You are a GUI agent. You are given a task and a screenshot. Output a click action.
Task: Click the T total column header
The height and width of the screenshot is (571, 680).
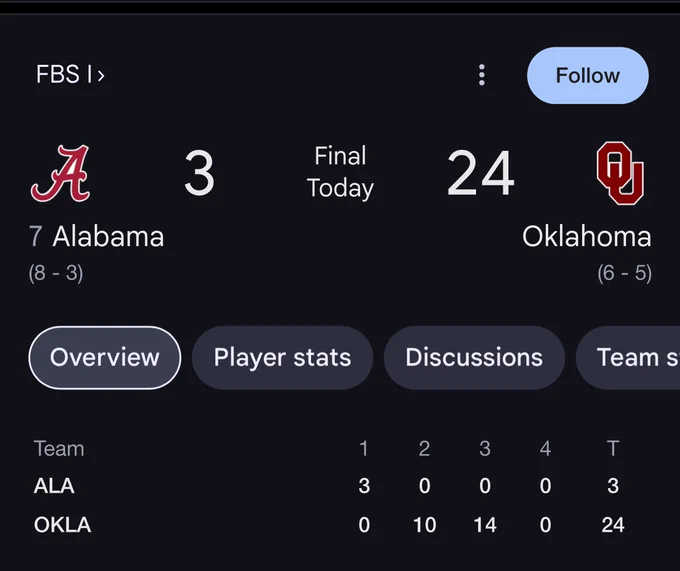tap(613, 448)
